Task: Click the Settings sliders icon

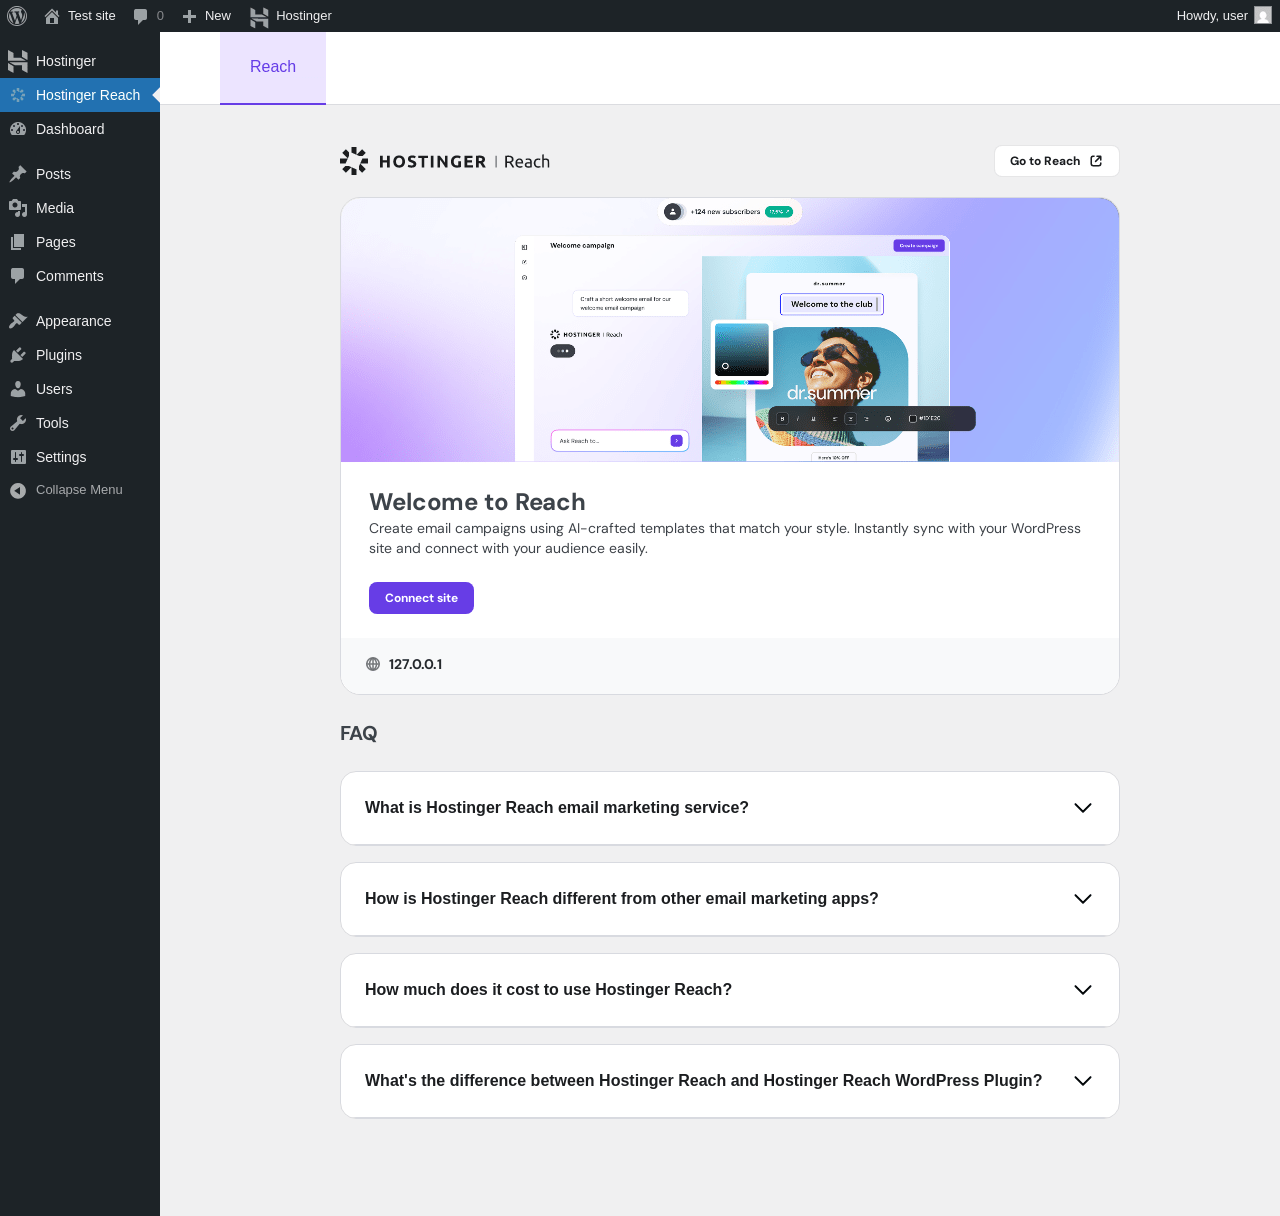Action: [18, 457]
